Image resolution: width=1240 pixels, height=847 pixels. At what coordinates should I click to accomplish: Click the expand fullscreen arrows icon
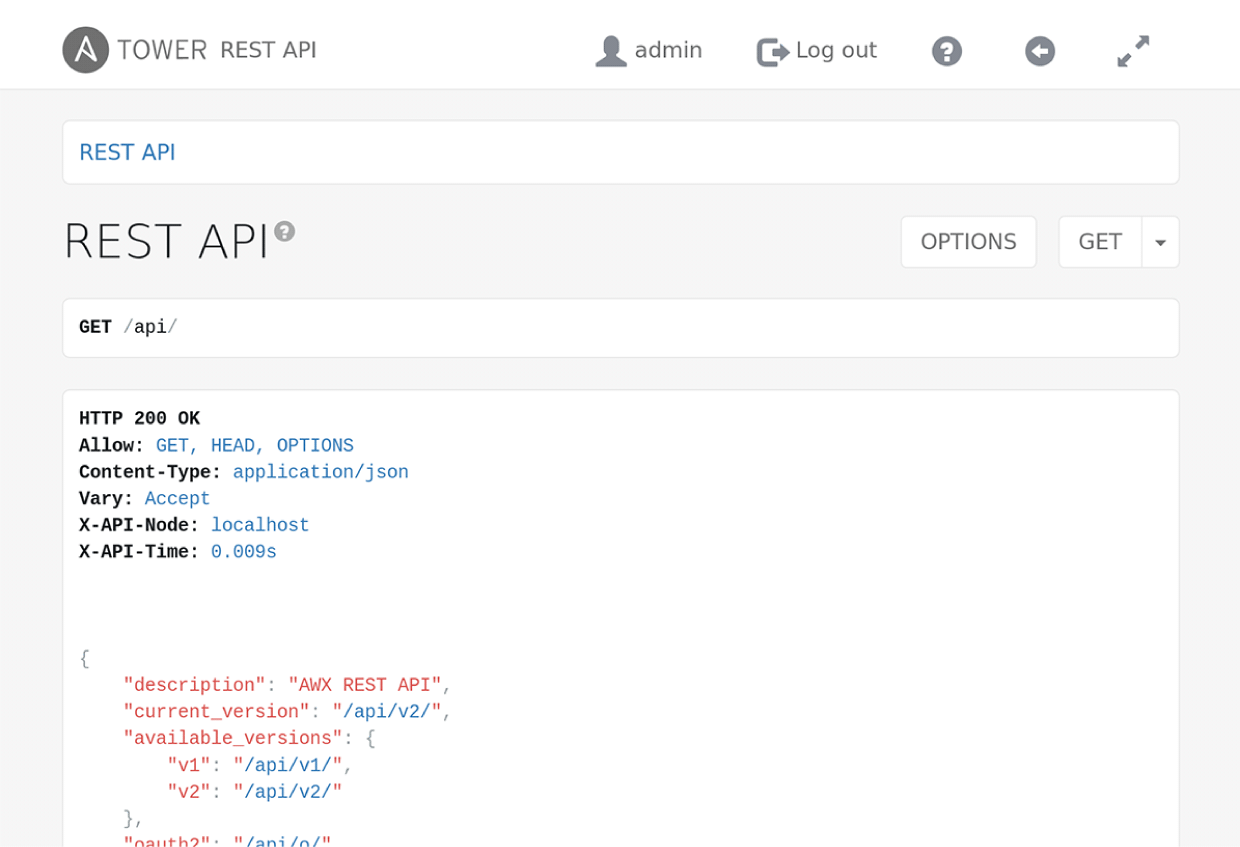1133,51
